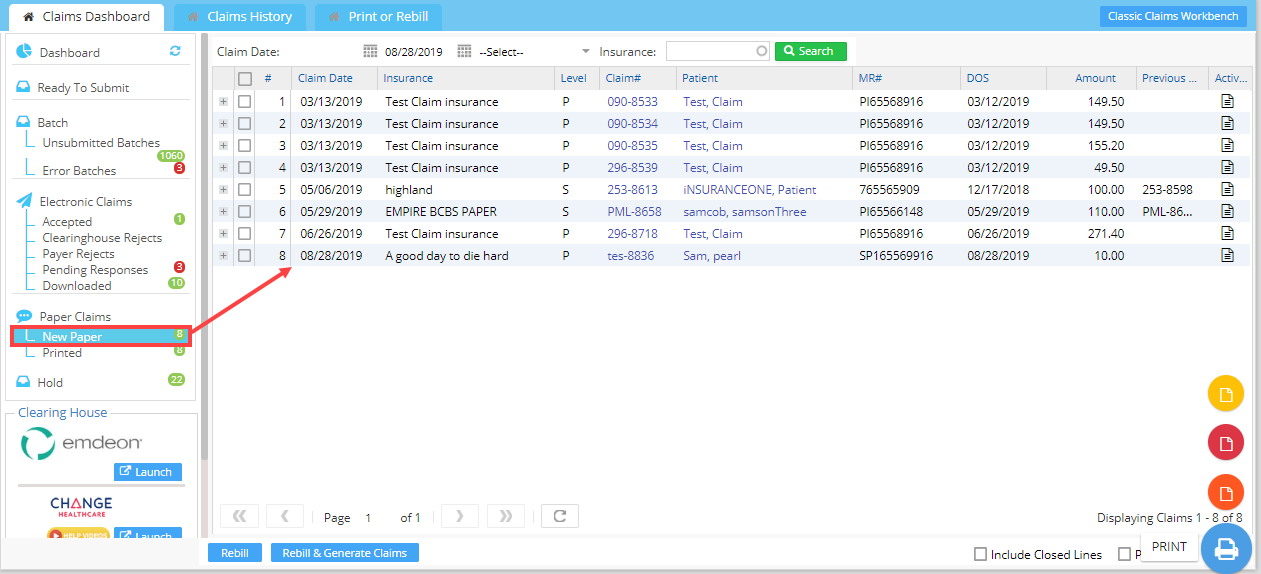Check the box for row 5 highland claim

(x=245, y=190)
